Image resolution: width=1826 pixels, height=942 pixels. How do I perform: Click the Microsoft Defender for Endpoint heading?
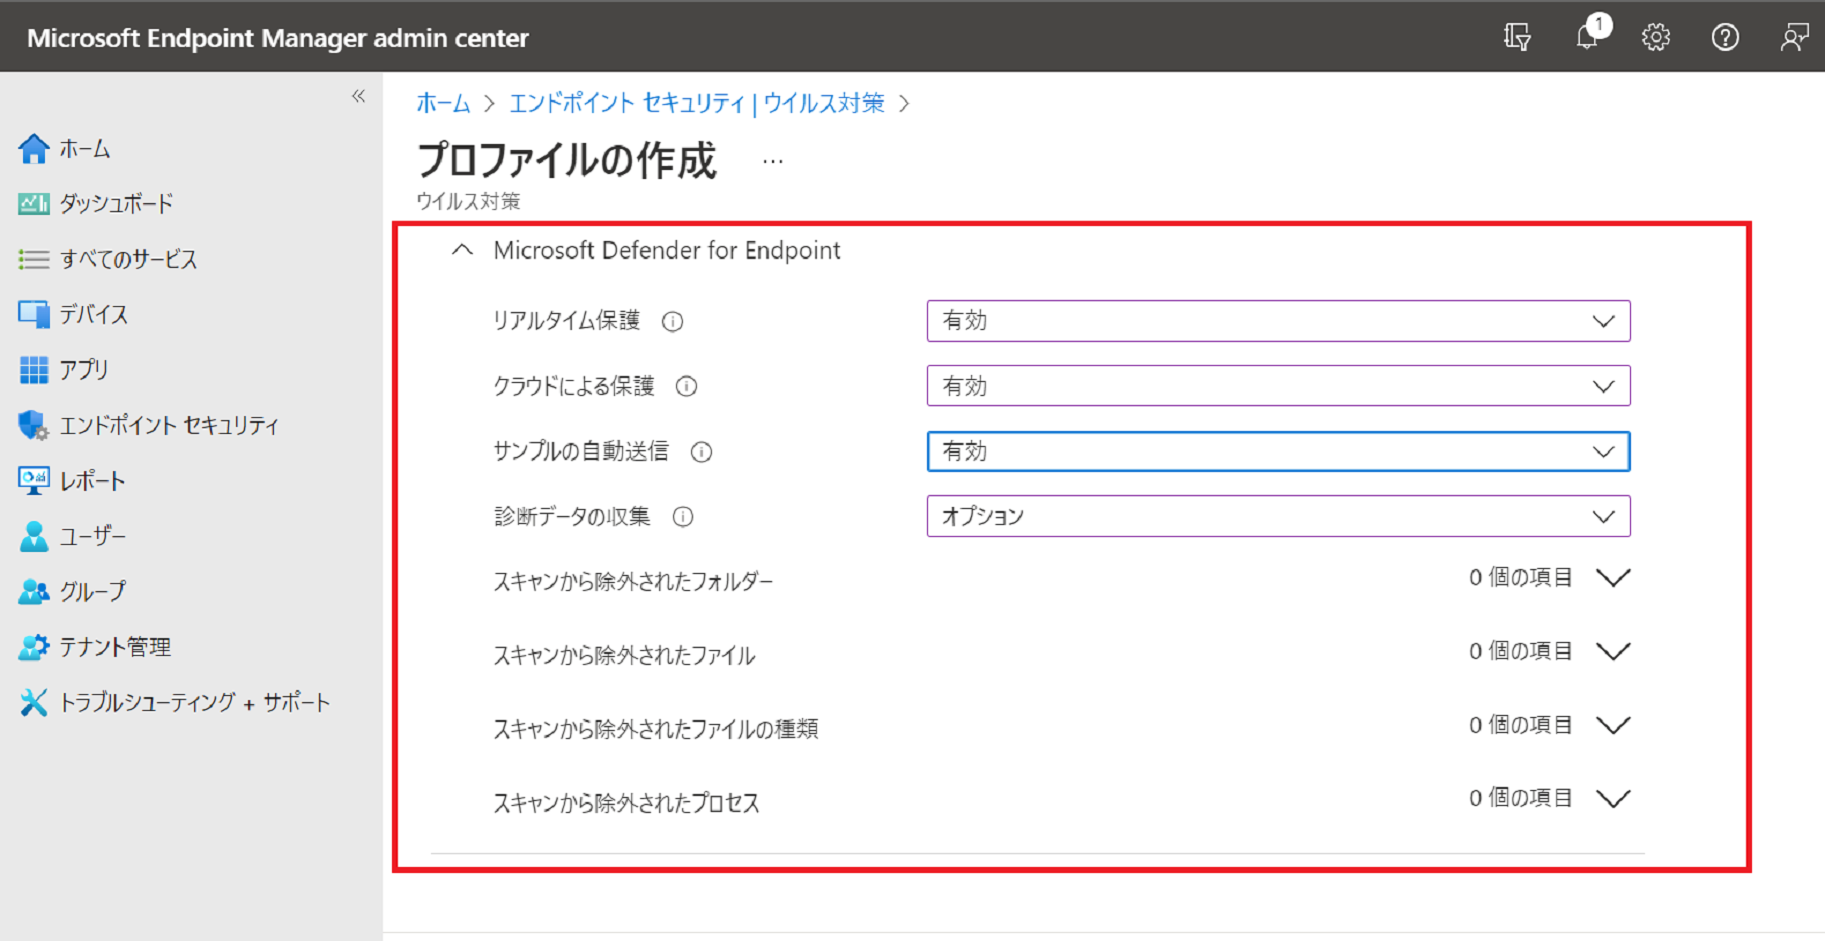pos(667,250)
